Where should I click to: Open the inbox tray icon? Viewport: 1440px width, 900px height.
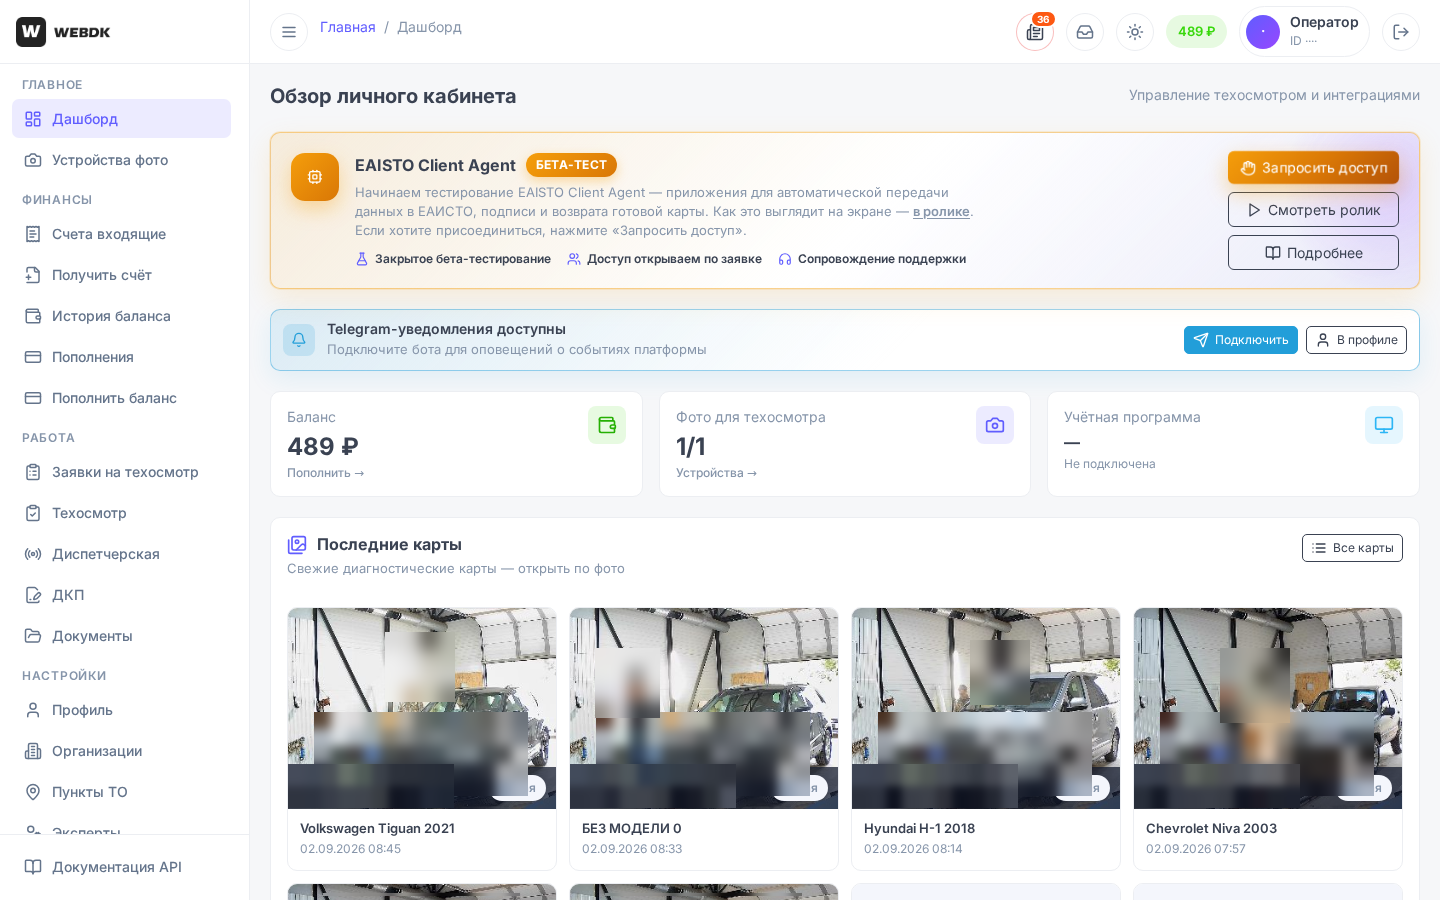coord(1085,32)
